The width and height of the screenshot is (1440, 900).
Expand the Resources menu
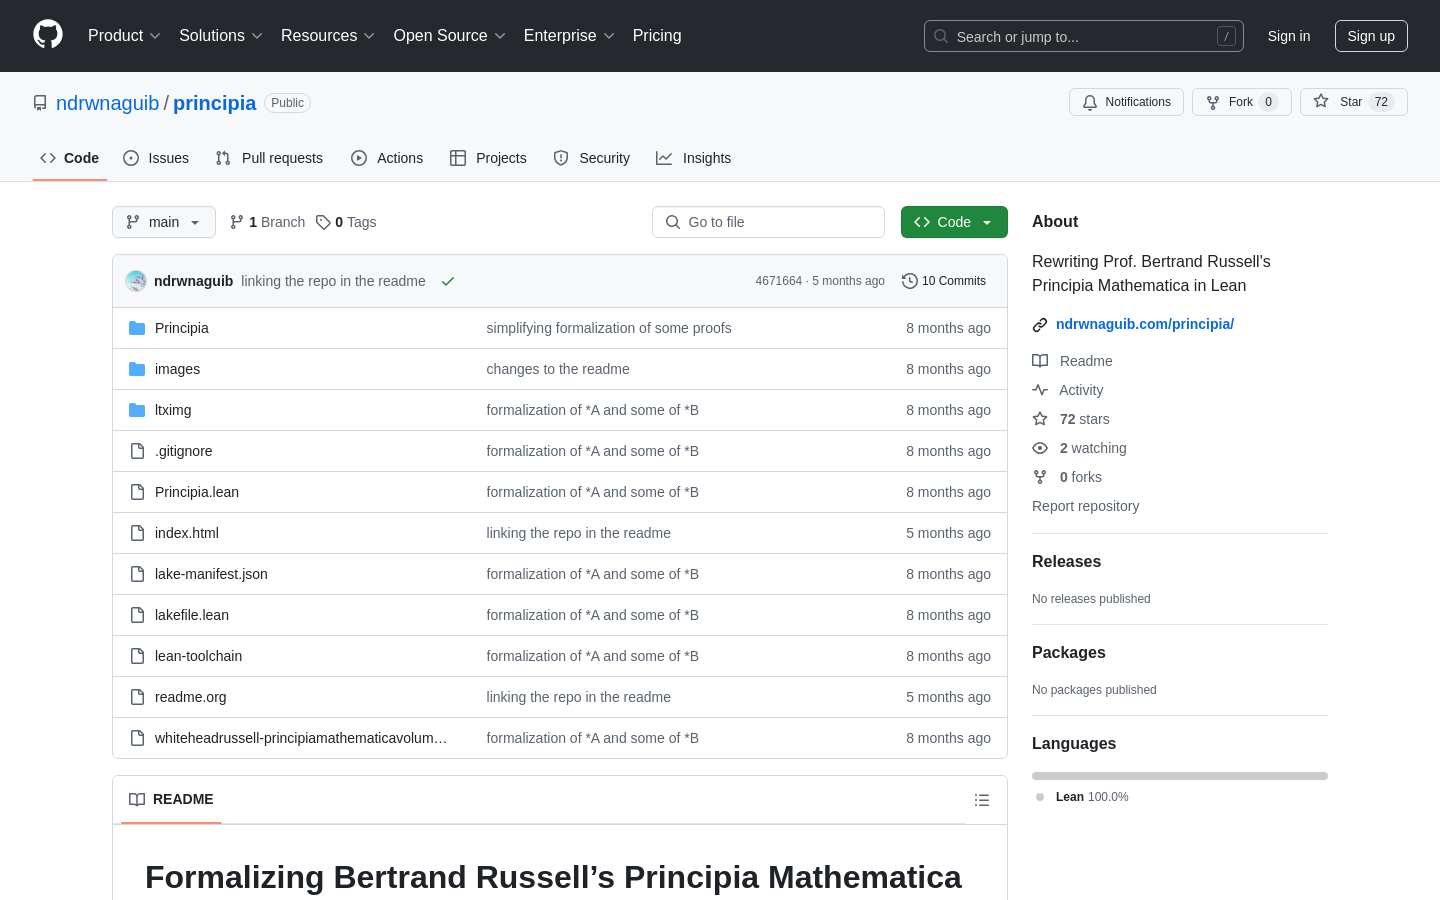(328, 36)
